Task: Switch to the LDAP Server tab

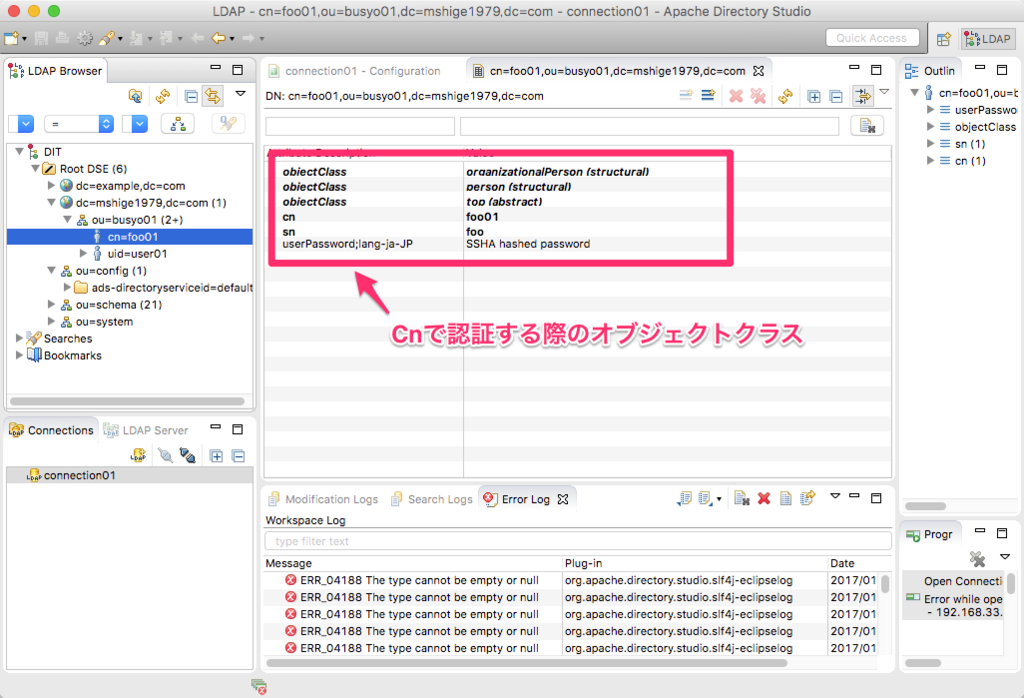Action: click(x=146, y=430)
